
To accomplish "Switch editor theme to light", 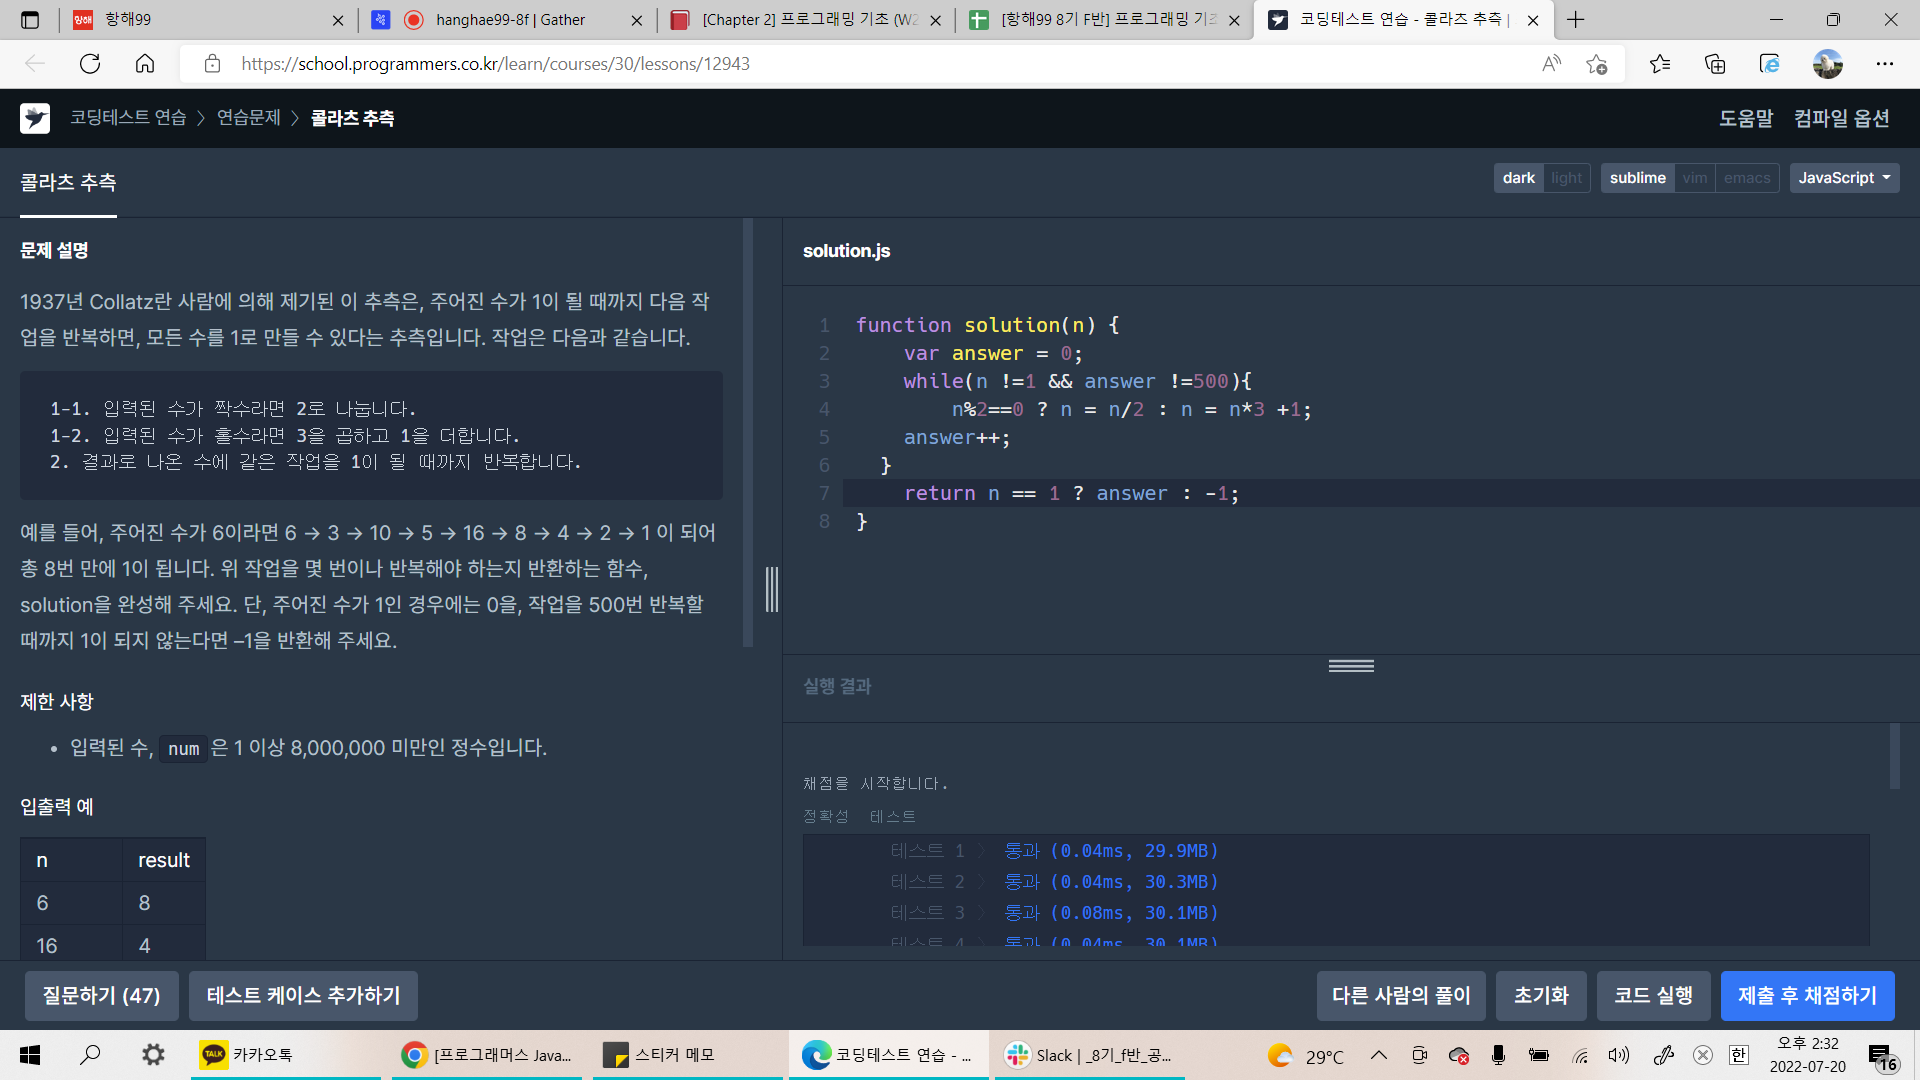I will click(x=1566, y=178).
